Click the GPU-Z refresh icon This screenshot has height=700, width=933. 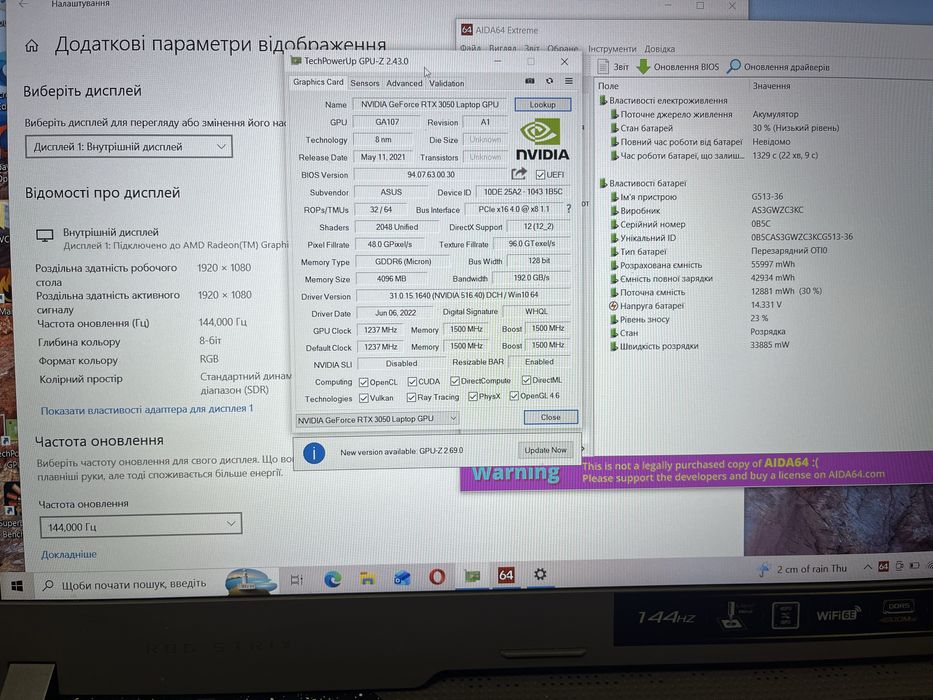coord(549,81)
